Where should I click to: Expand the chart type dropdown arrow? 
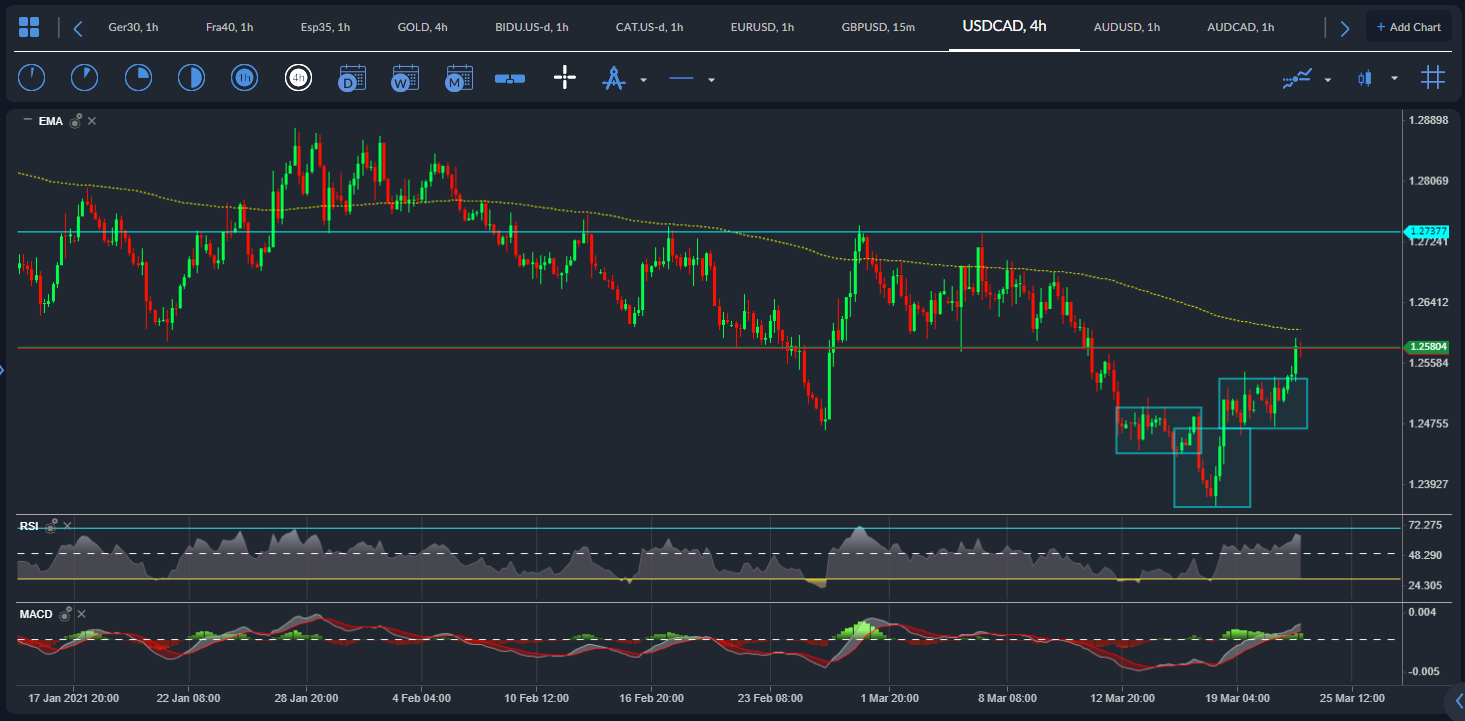tap(1394, 80)
